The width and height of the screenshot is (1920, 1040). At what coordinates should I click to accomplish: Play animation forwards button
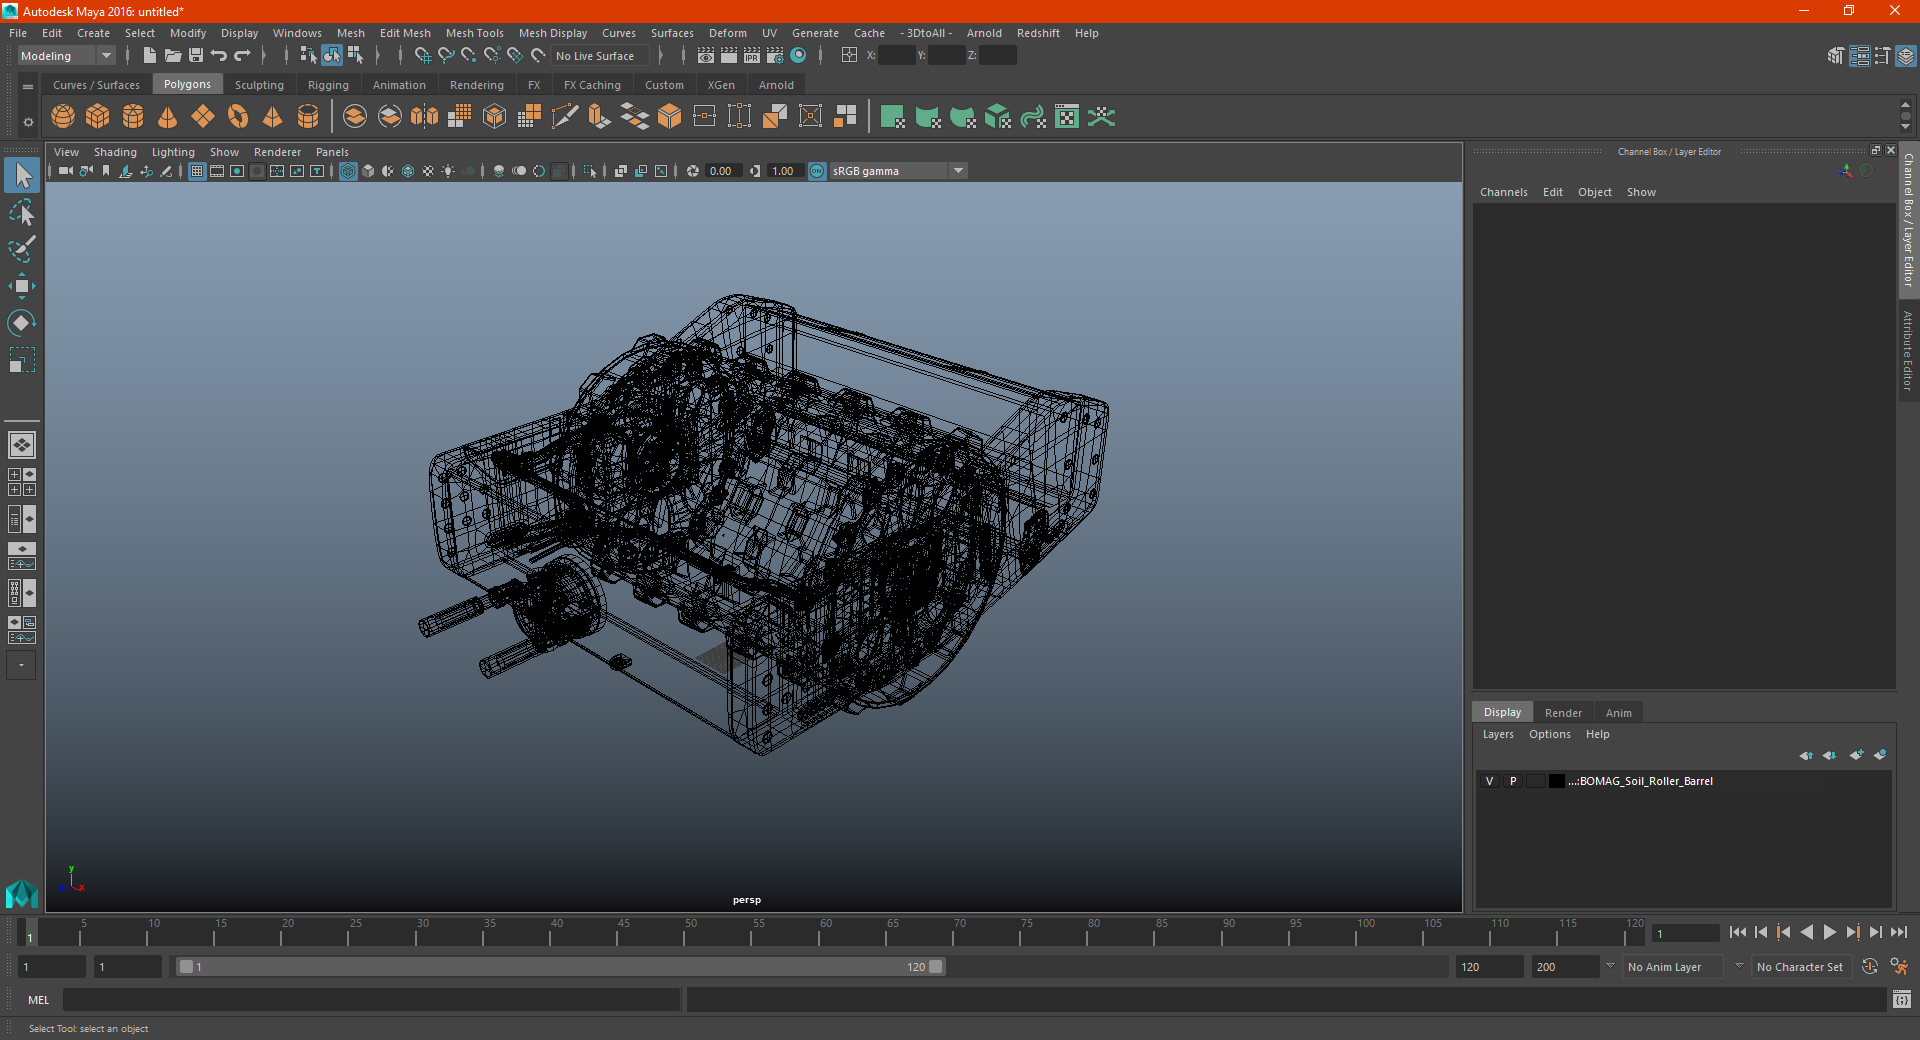[1830, 932]
